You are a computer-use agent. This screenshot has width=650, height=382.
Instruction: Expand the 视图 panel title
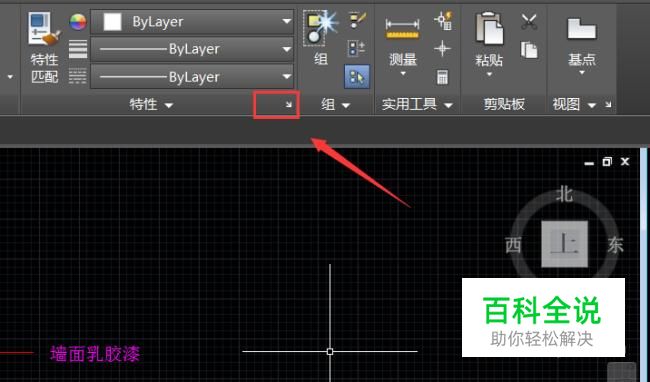point(574,104)
